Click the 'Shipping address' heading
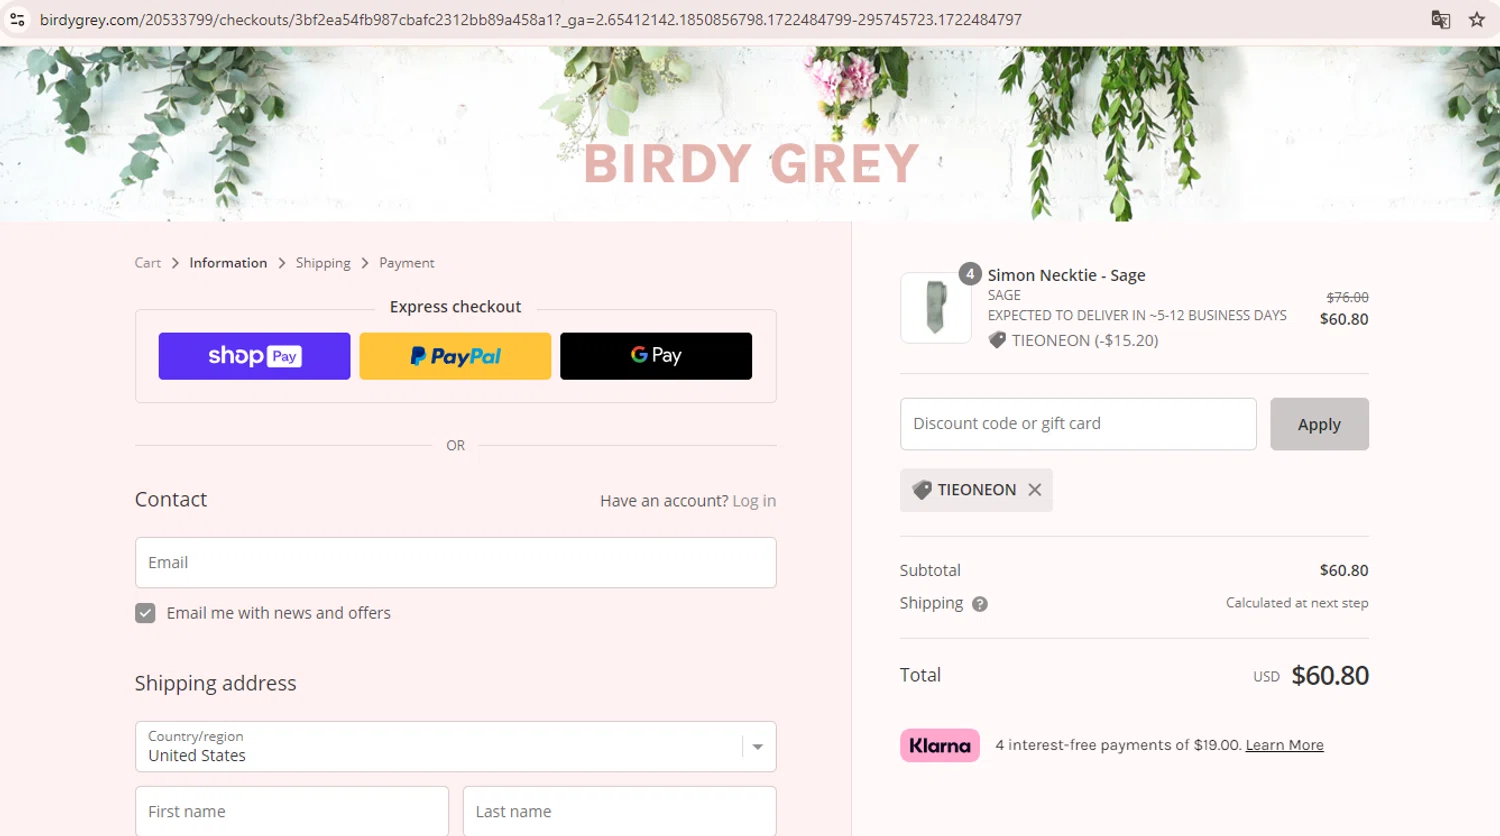Screen dimensions: 1500x836 click(x=216, y=683)
